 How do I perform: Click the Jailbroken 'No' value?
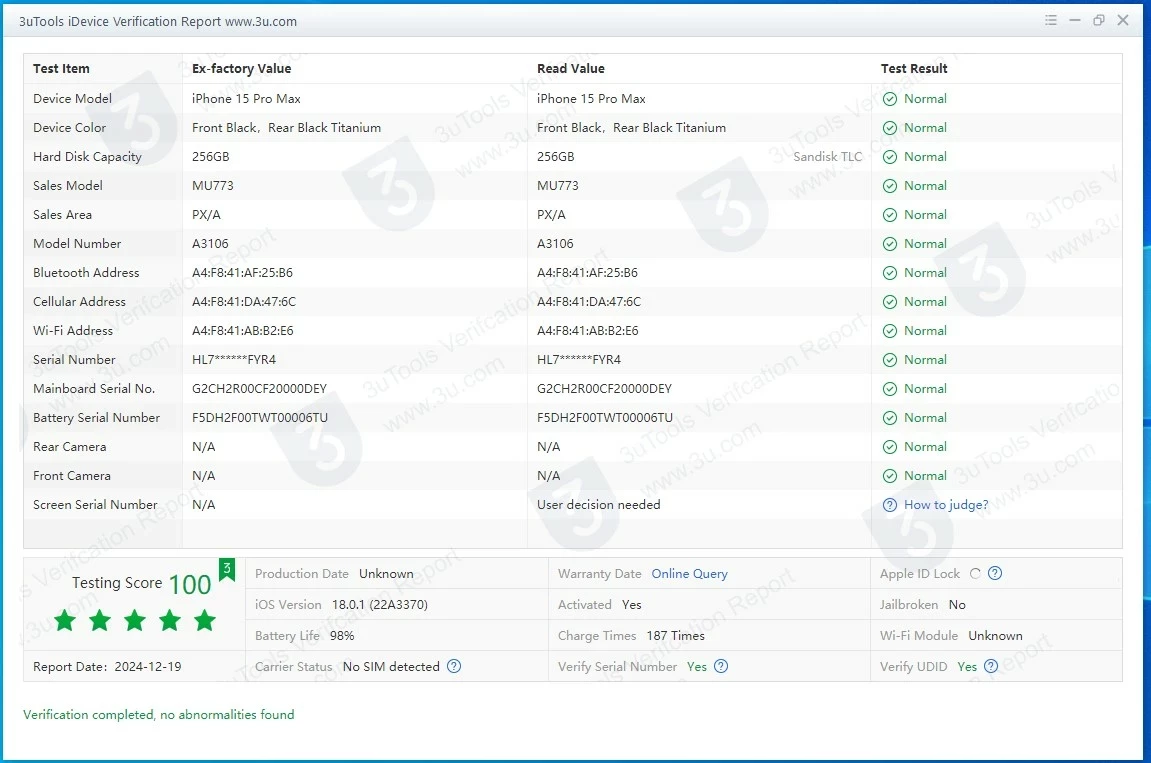pyautogui.click(x=957, y=604)
